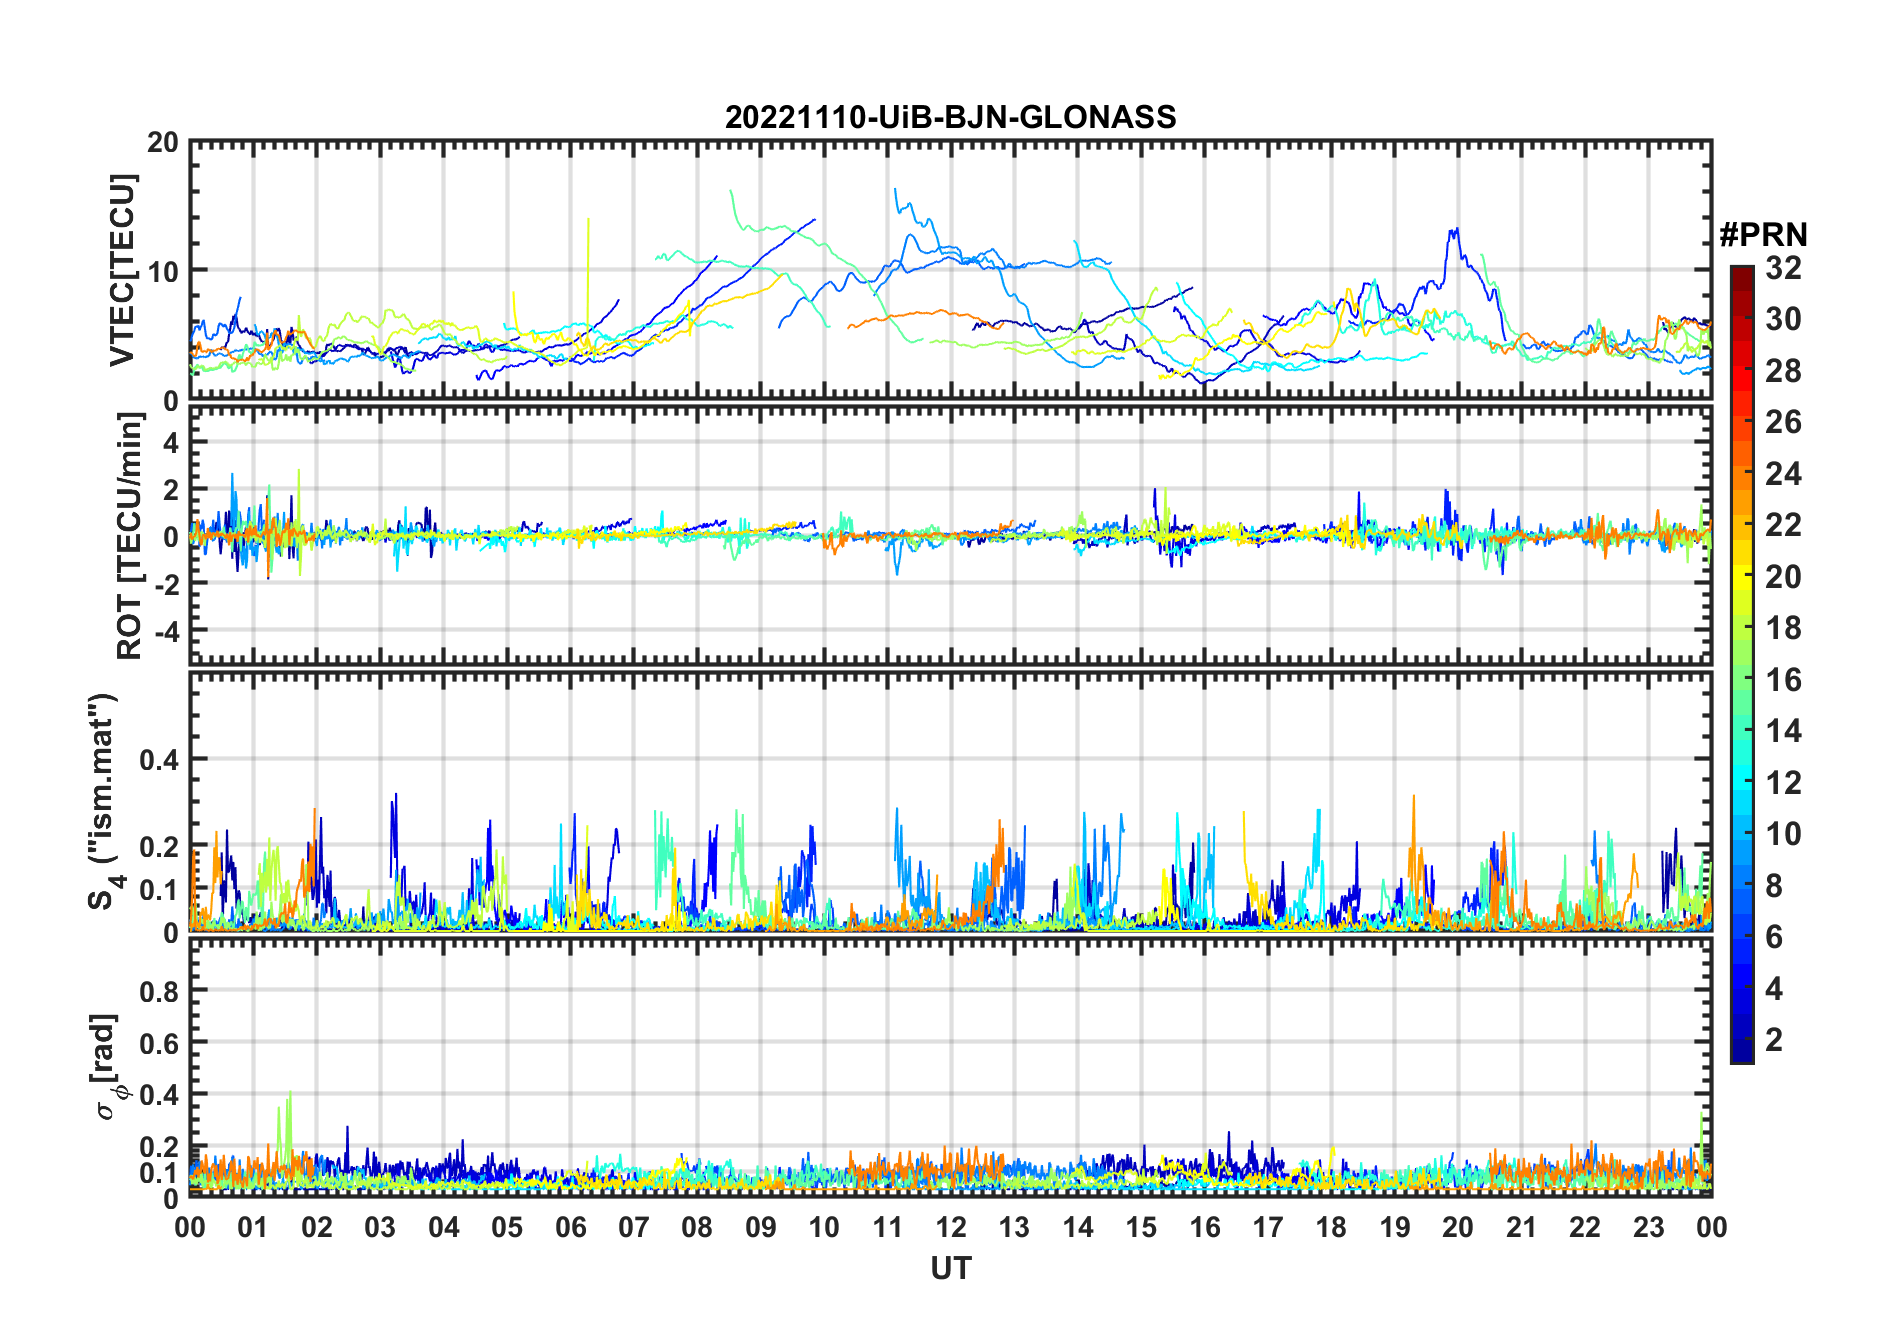The height and width of the screenshot is (1330, 1902).
Task: Click UT axis hour label 21
Action: pos(1522,1227)
